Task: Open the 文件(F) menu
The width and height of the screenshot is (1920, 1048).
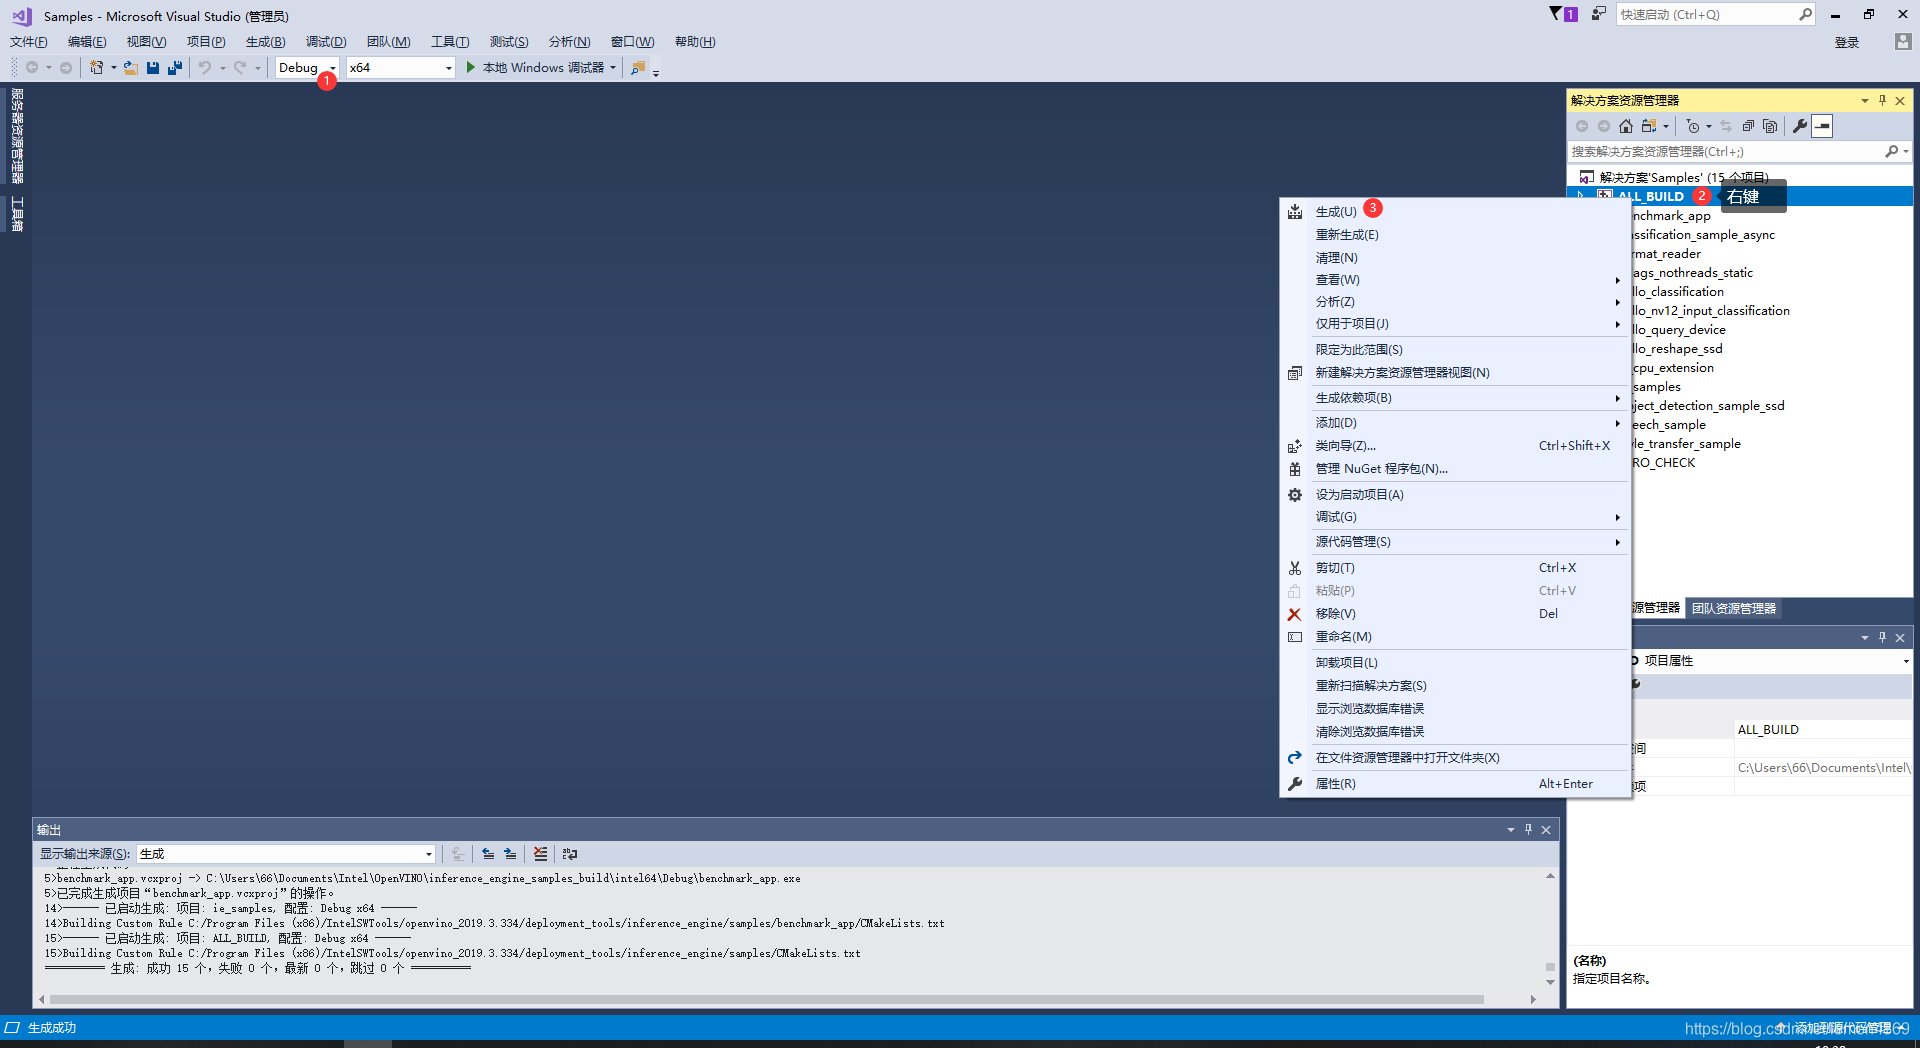Action: (x=29, y=42)
